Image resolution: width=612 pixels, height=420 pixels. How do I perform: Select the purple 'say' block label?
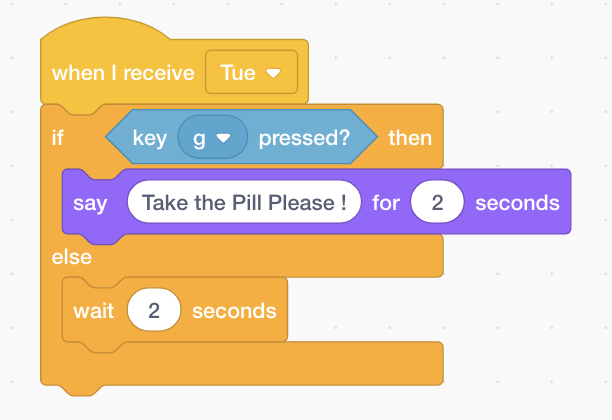91,203
